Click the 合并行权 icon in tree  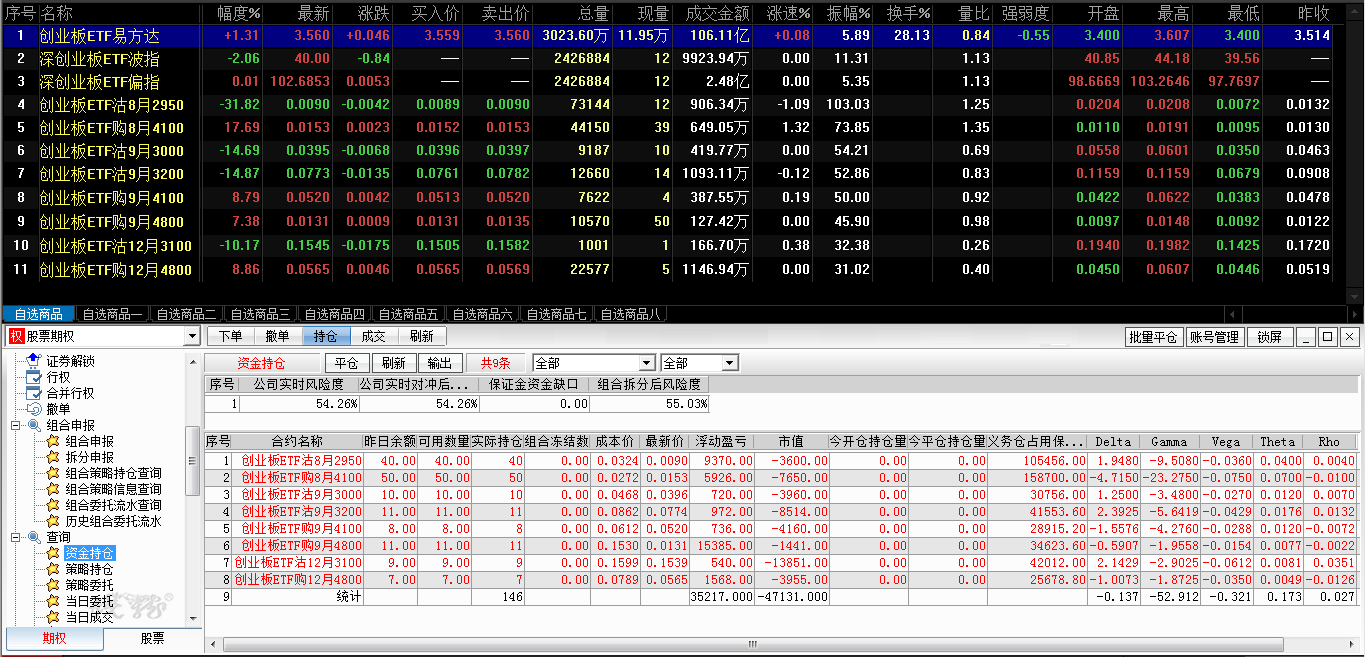click(x=34, y=393)
